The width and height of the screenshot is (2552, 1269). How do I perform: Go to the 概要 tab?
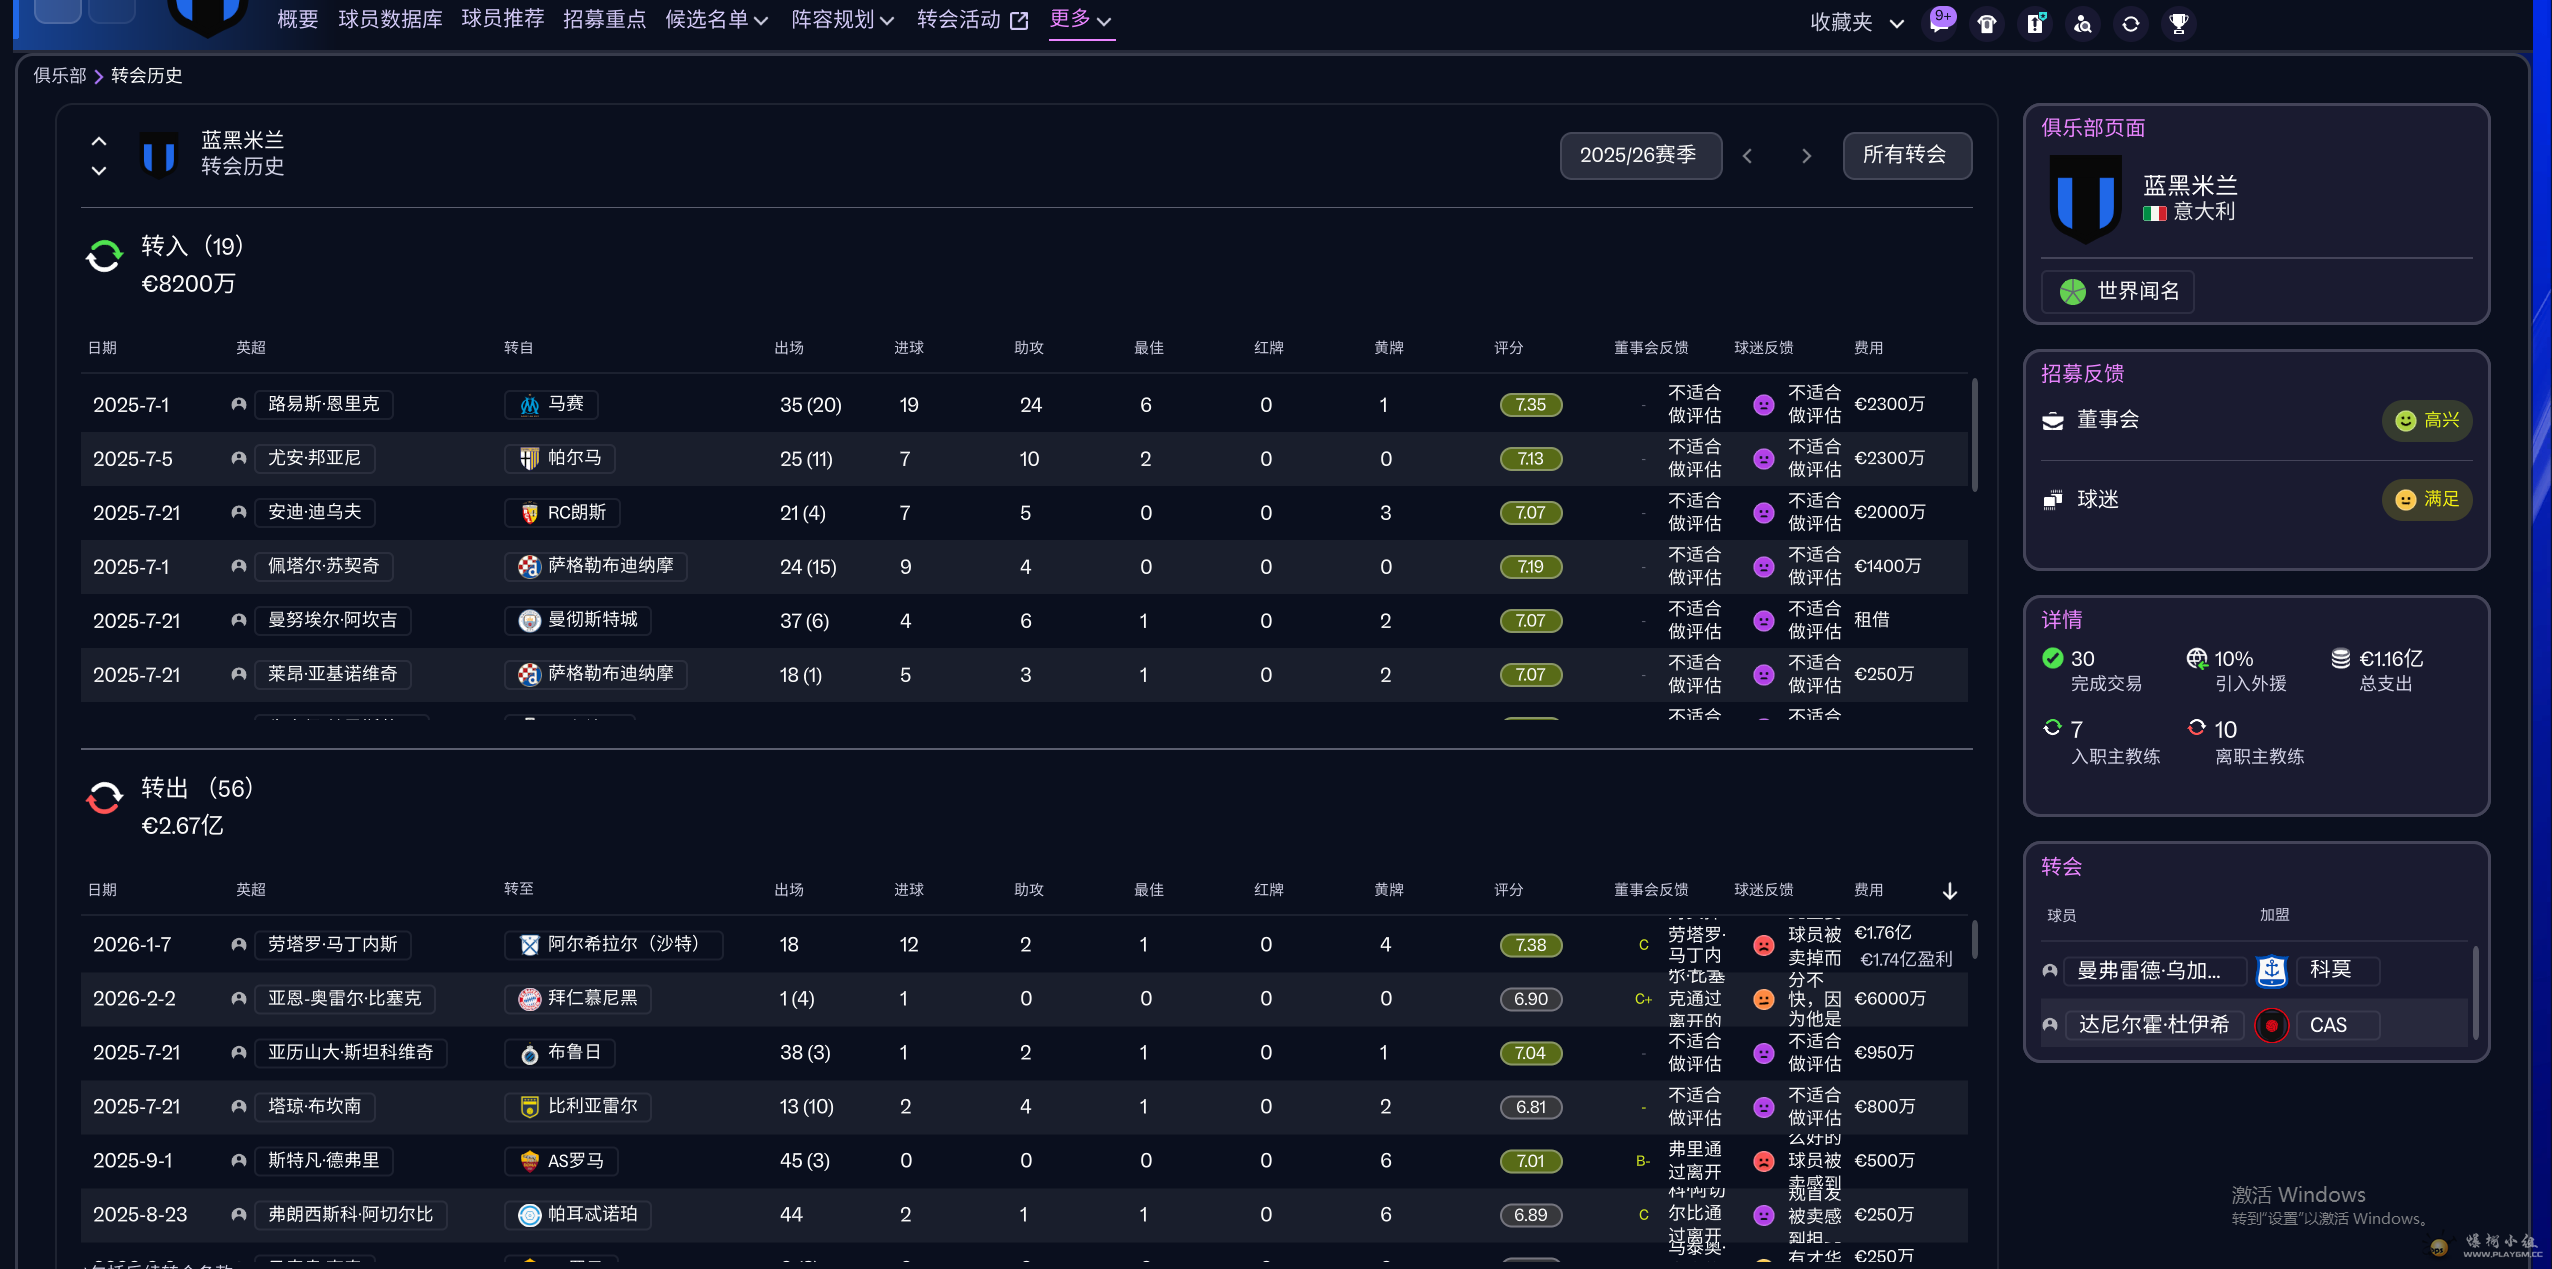tap(298, 20)
